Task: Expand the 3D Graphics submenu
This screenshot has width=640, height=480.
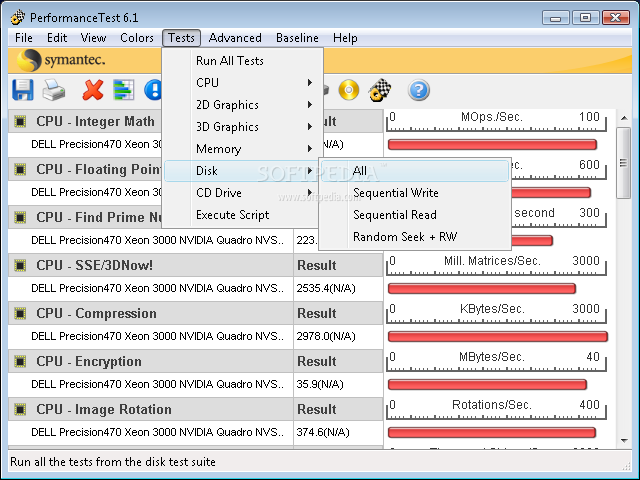Action: pos(243,127)
